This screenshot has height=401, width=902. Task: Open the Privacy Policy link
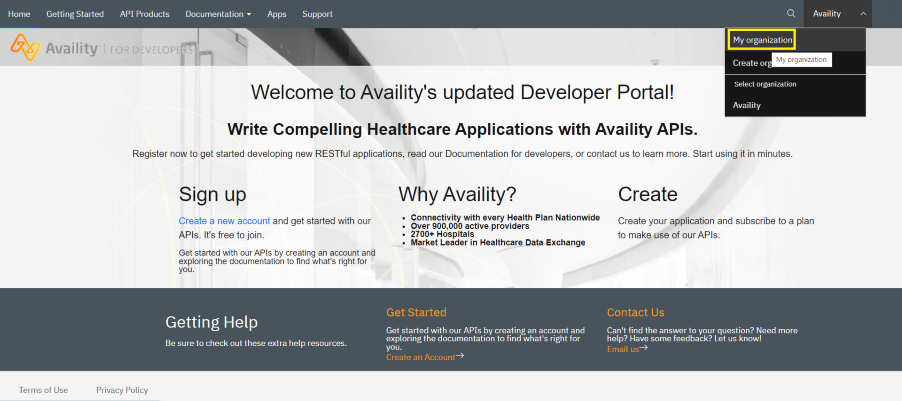point(122,390)
